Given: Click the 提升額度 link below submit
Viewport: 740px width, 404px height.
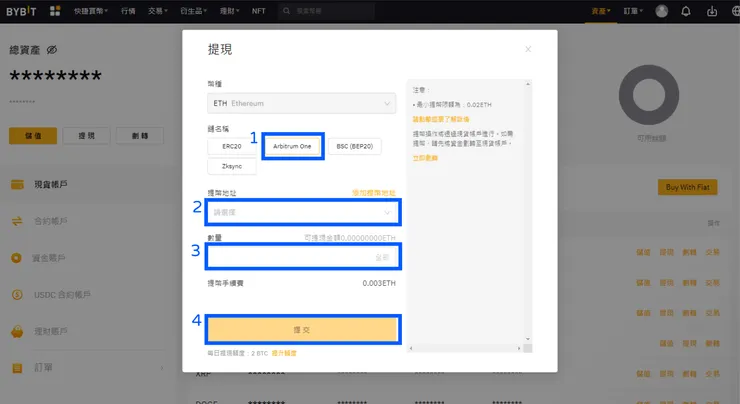Looking at the screenshot, I should pos(284,353).
